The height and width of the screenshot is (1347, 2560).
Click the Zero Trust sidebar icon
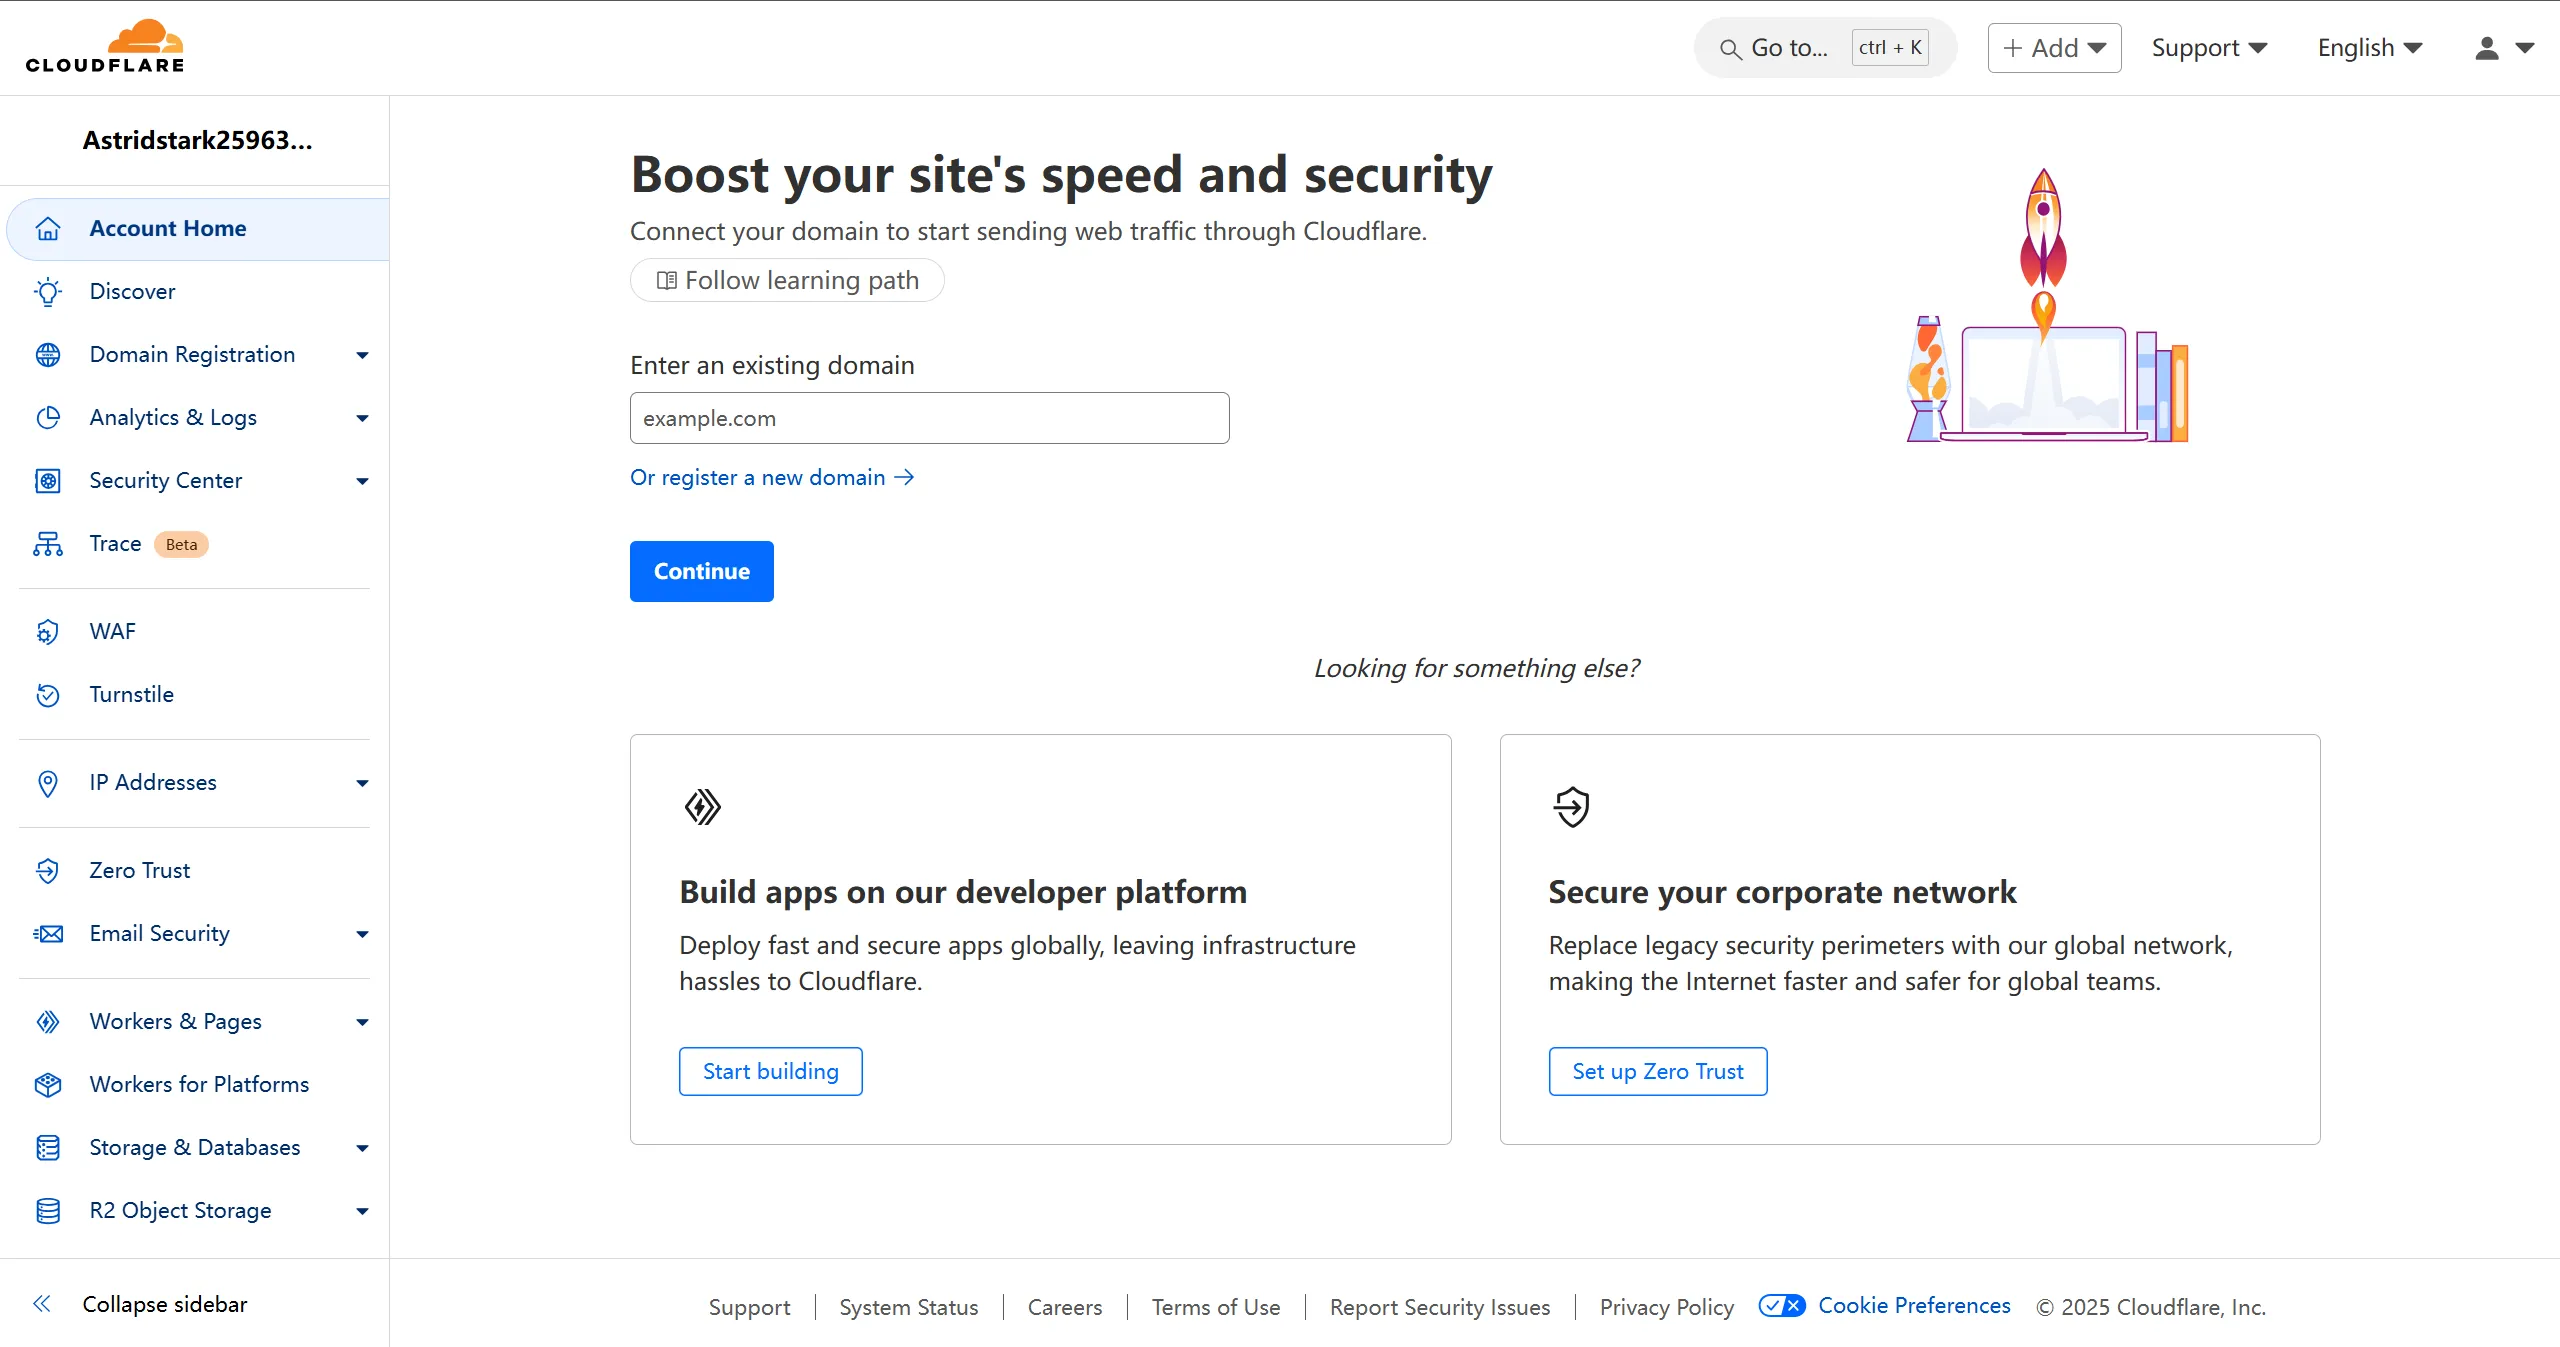pyautogui.click(x=47, y=871)
